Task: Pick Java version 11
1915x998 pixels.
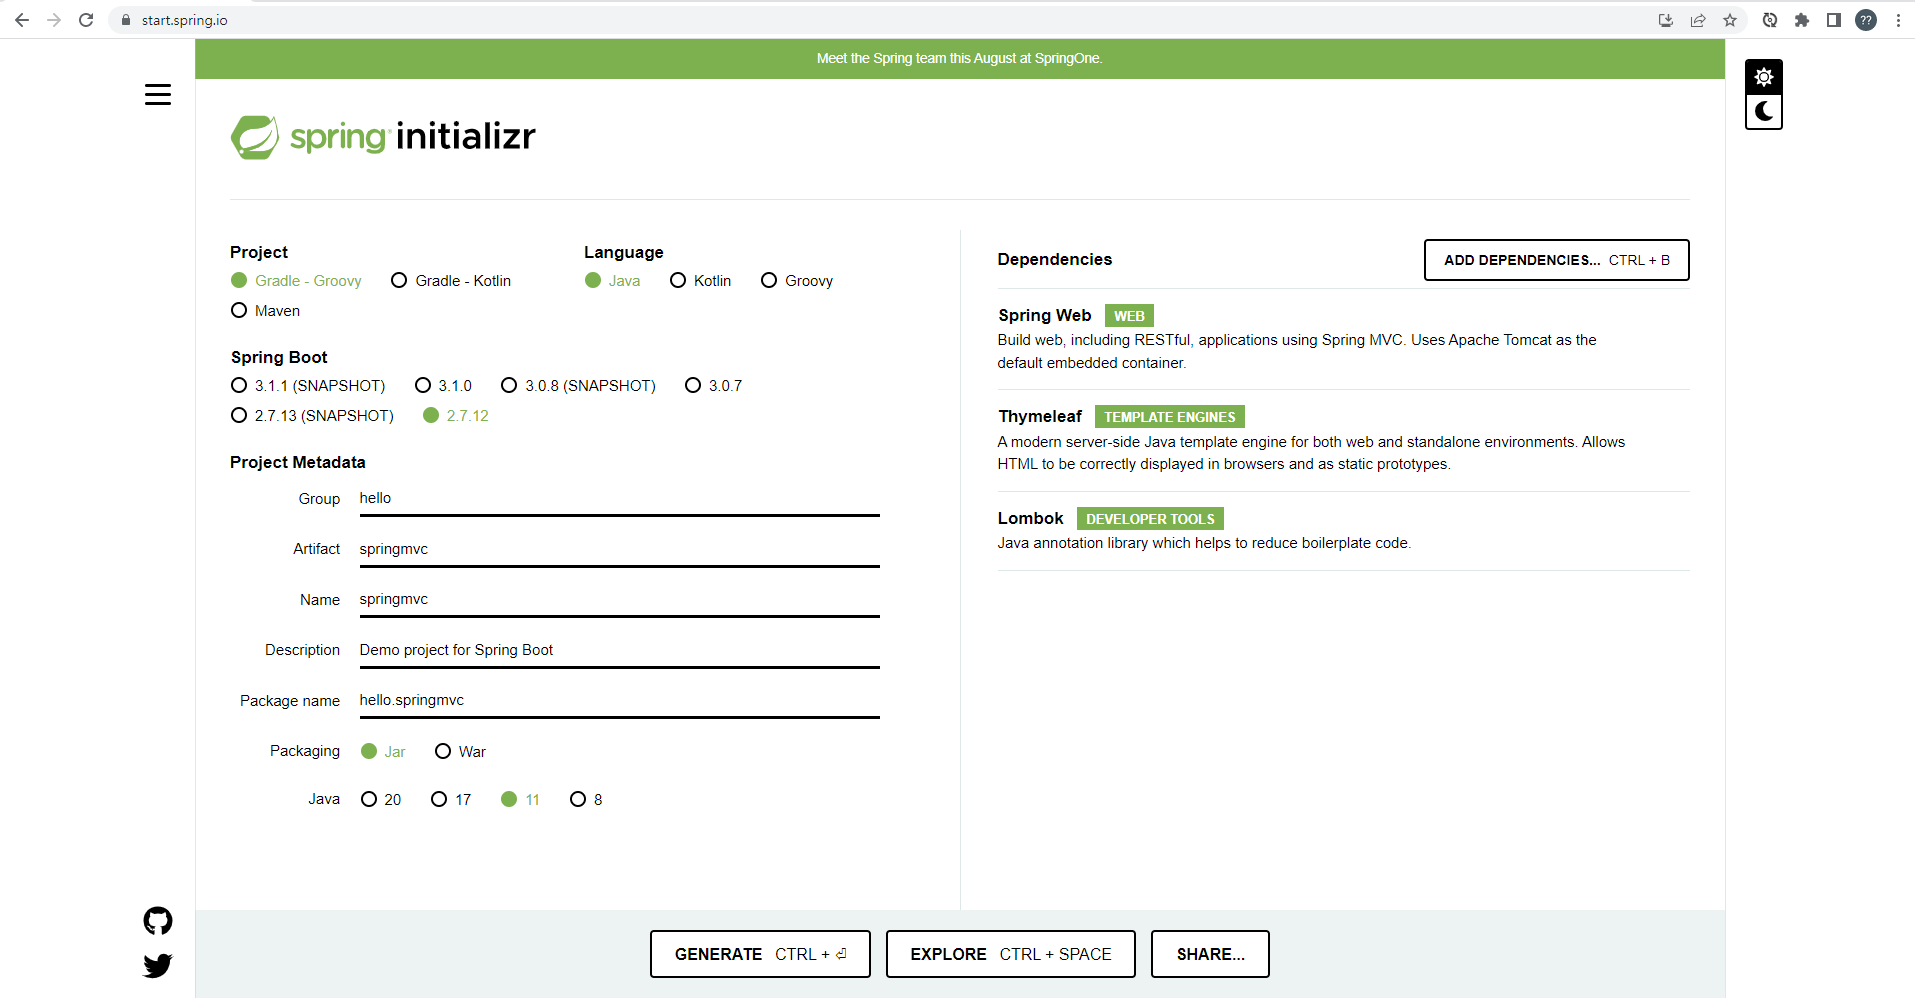Action: (x=520, y=800)
